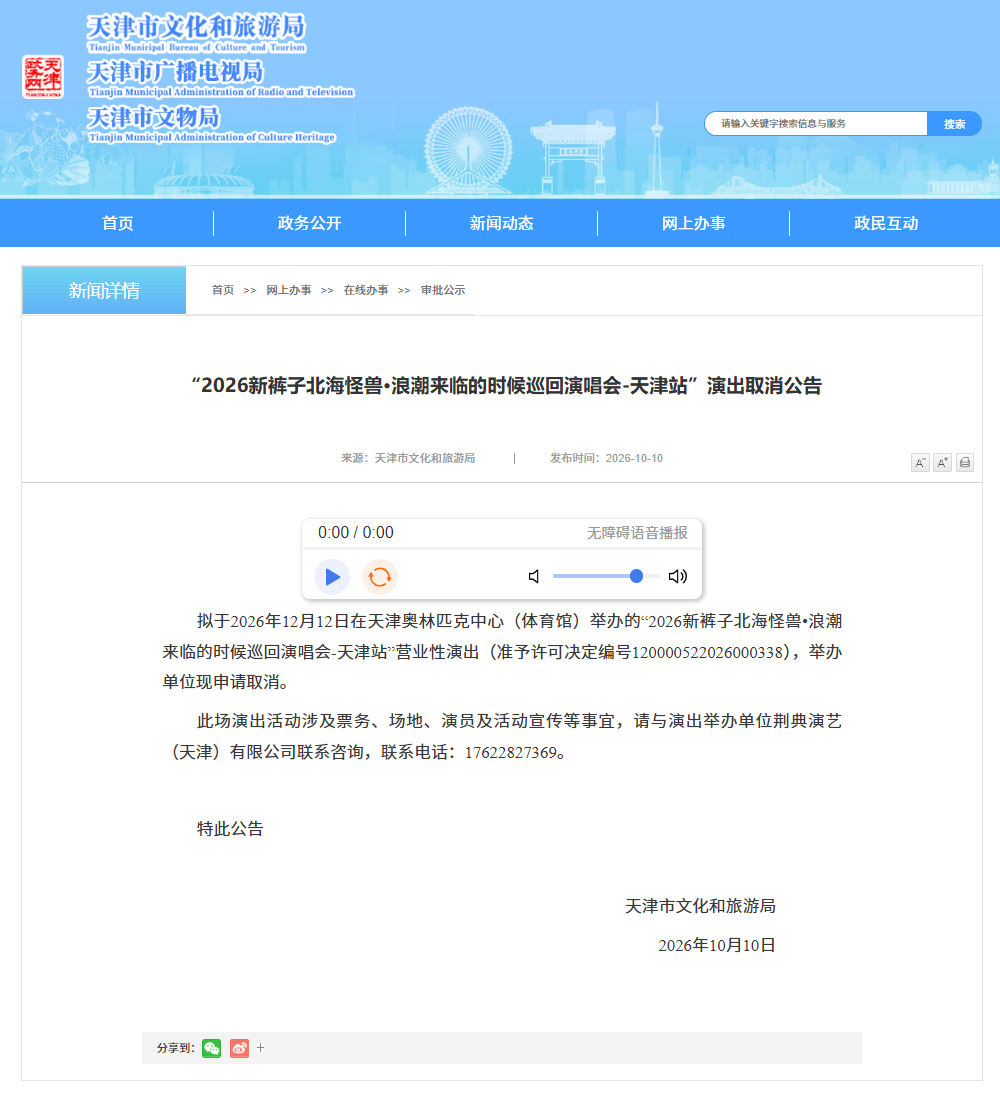Adjust the audio volume slider
Viewport: 1000px width, 1110px height.
pos(607,576)
